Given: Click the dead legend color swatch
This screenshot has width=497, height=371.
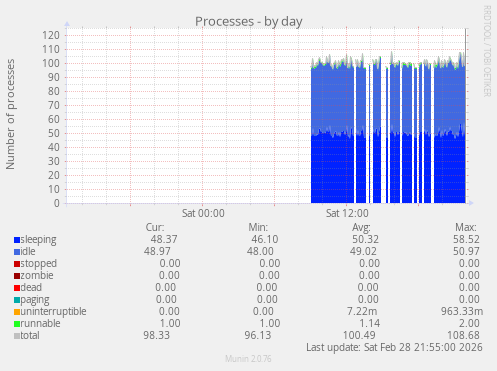Looking at the screenshot, I should (17, 288).
